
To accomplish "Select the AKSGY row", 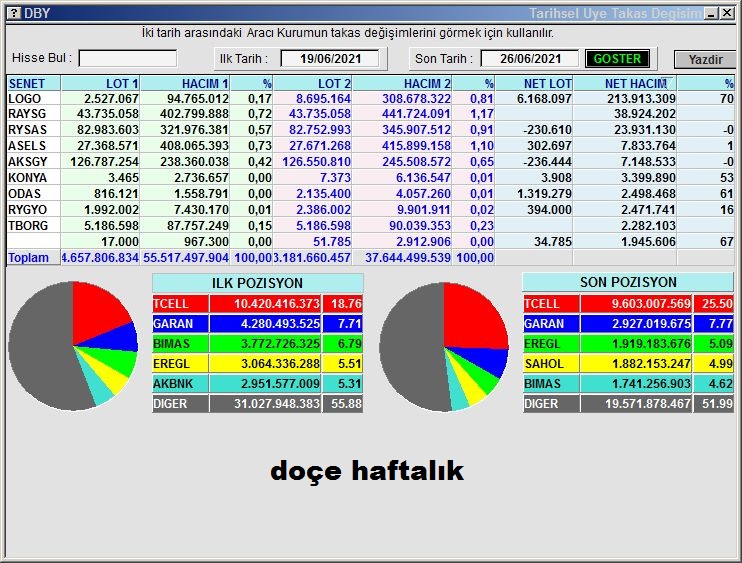I will (x=371, y=162).
